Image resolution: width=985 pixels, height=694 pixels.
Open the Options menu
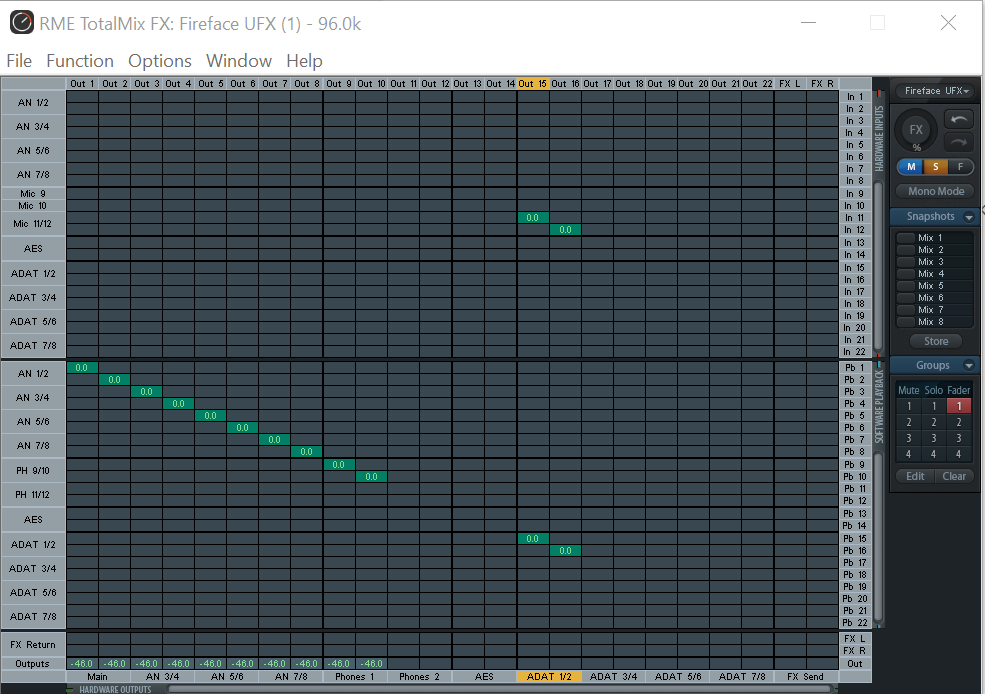(160, 61)
